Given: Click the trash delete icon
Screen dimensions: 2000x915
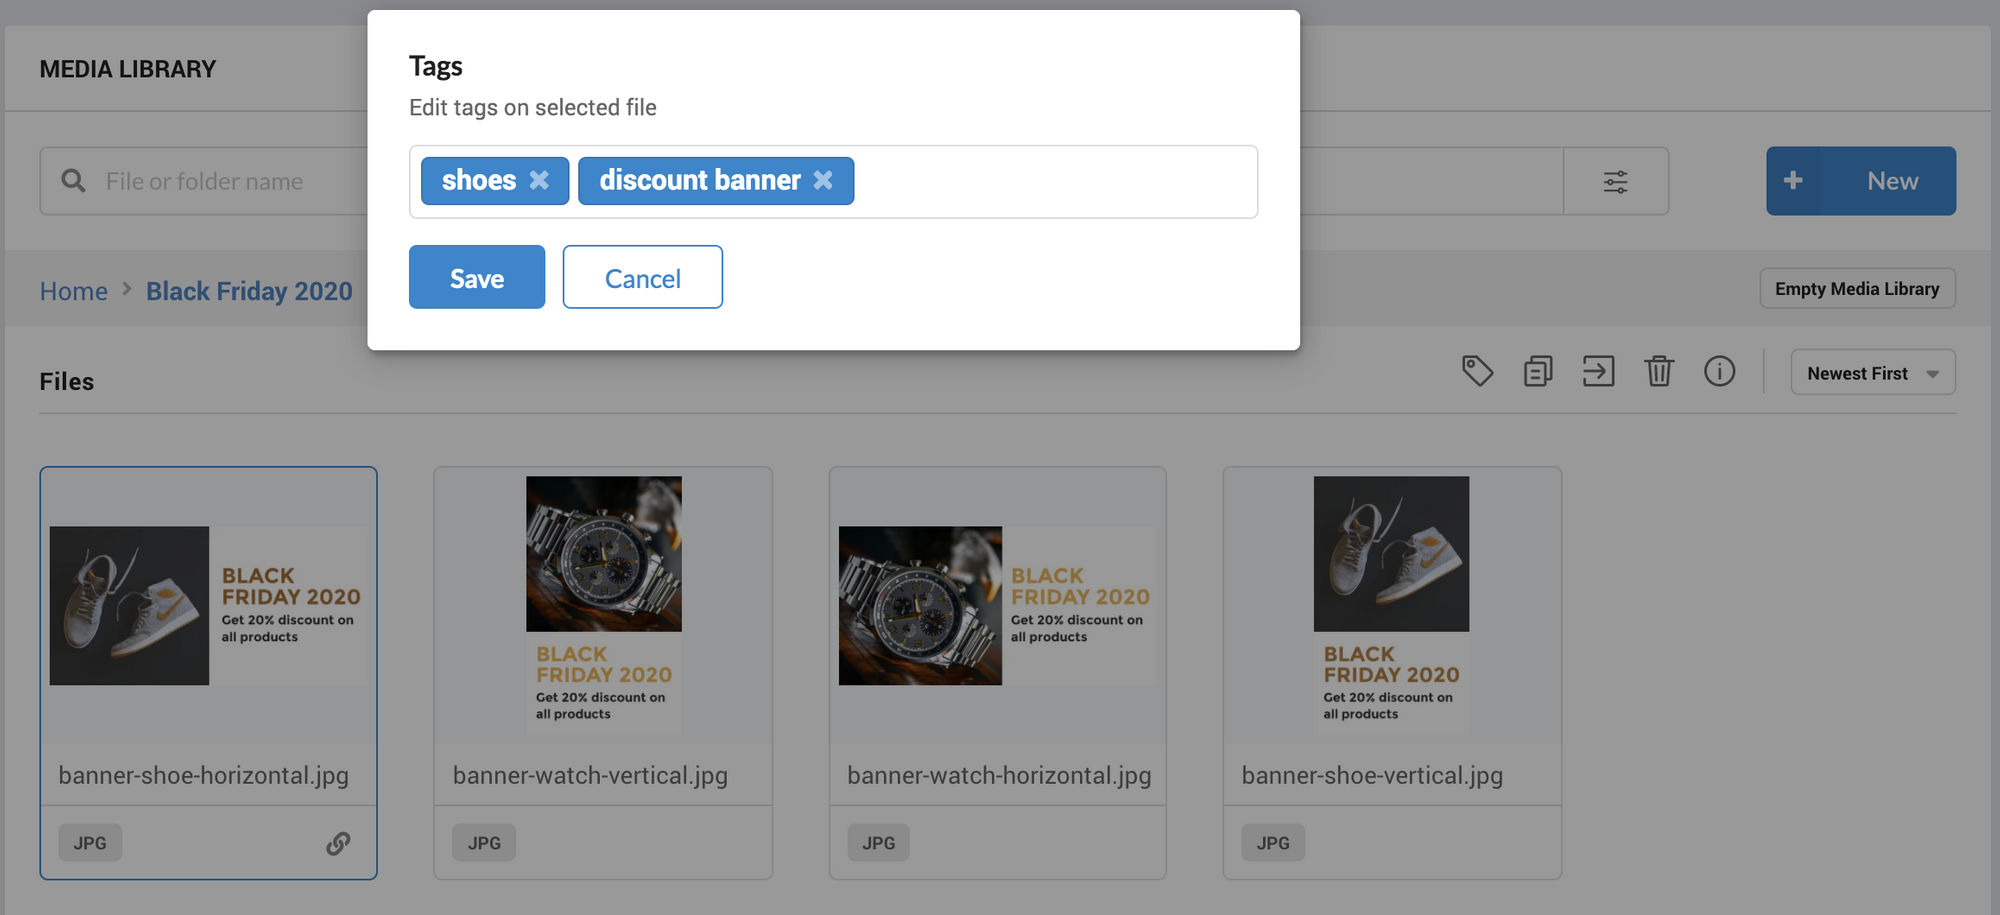Looking at the screenshot, I should (x=1659, y=372).
